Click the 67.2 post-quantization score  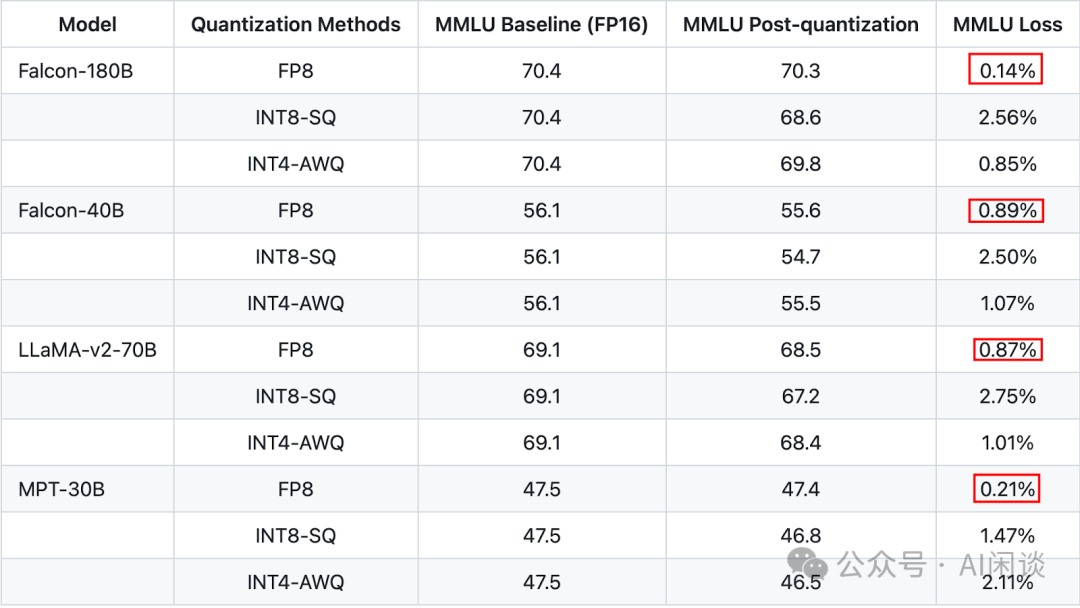[x=801, y=396]
